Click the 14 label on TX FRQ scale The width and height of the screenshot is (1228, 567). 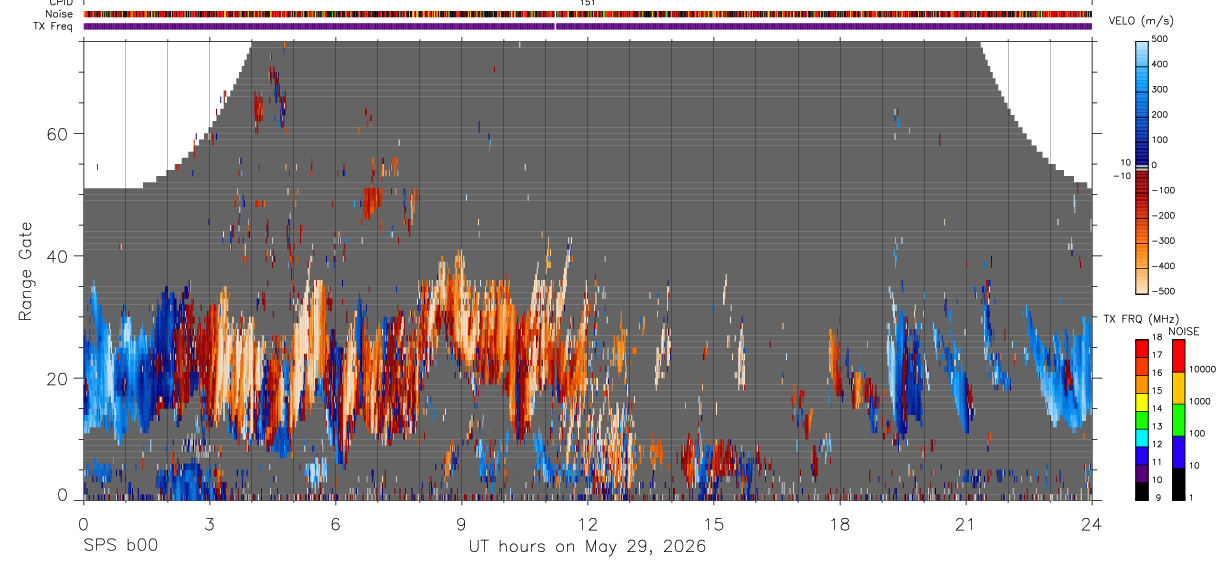1157,408
